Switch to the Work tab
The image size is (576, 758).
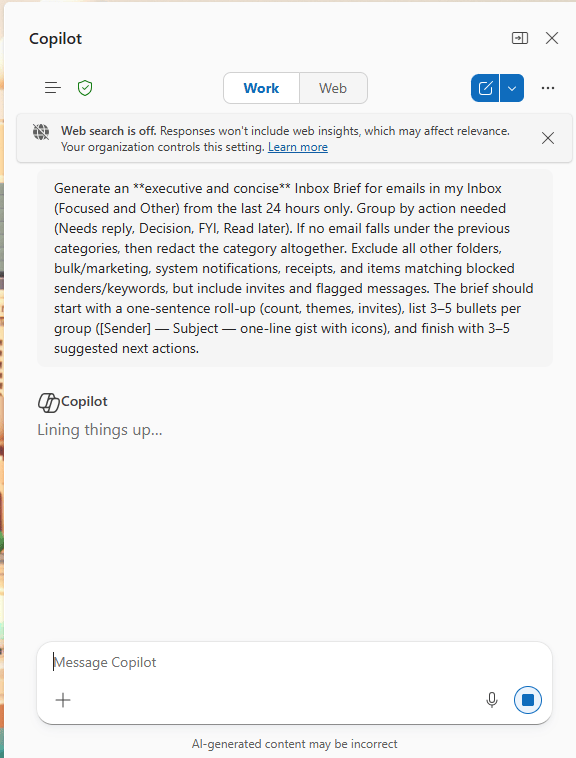(x=261, y=88)
